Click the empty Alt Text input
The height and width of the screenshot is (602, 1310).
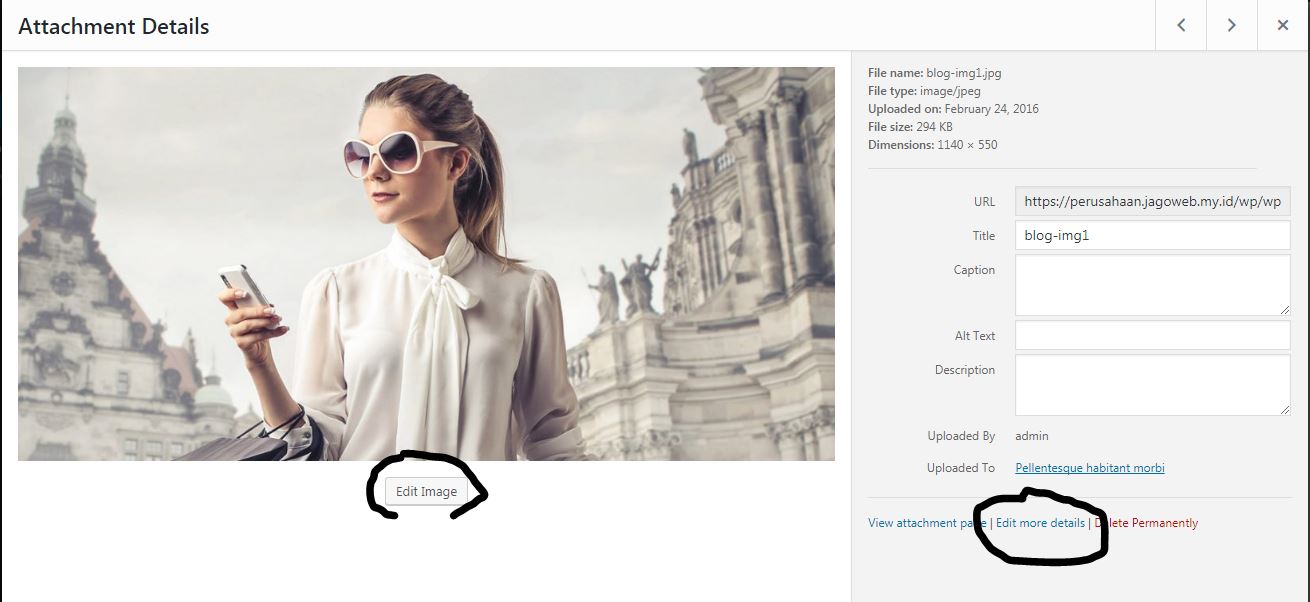(1152, 336)
